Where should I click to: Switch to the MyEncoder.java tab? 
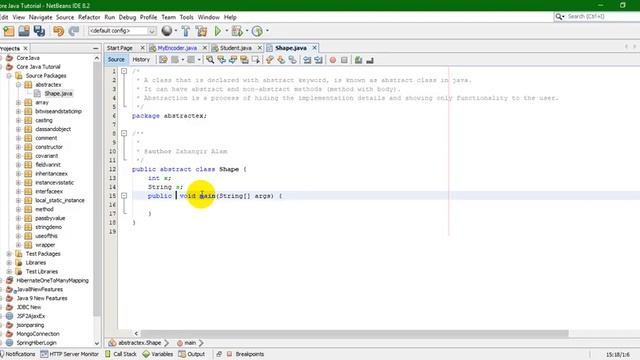(x=177, y=48)
